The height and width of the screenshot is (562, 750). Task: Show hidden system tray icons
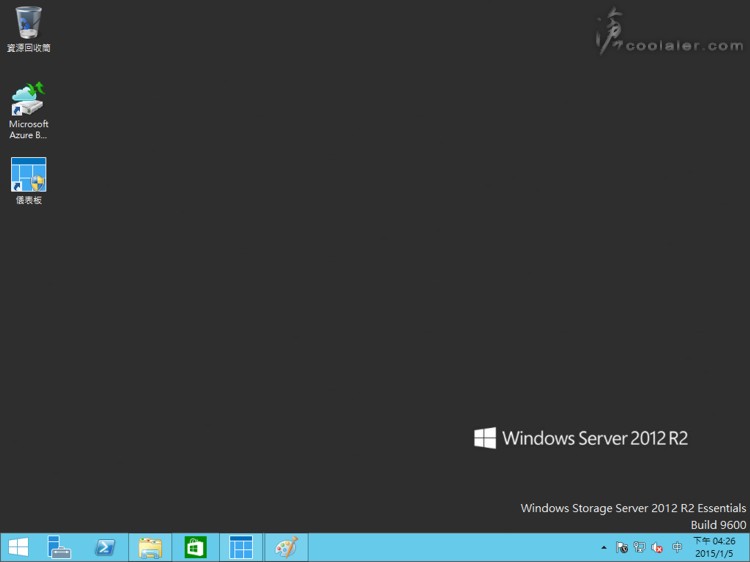(x=604, y=548)
